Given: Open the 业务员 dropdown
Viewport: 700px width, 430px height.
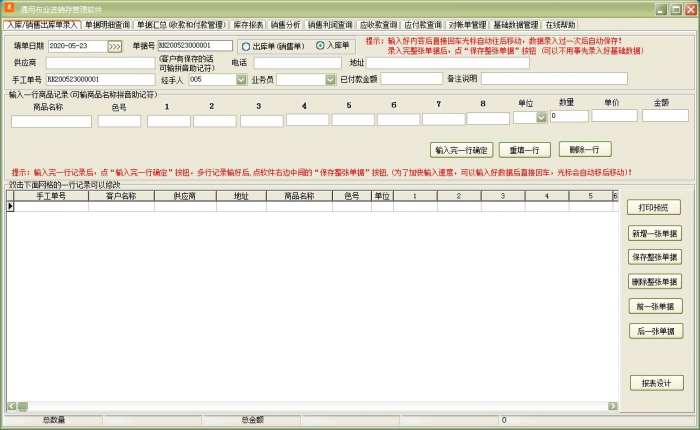Looking at the screenshot, I should click(x=330, y=79).
